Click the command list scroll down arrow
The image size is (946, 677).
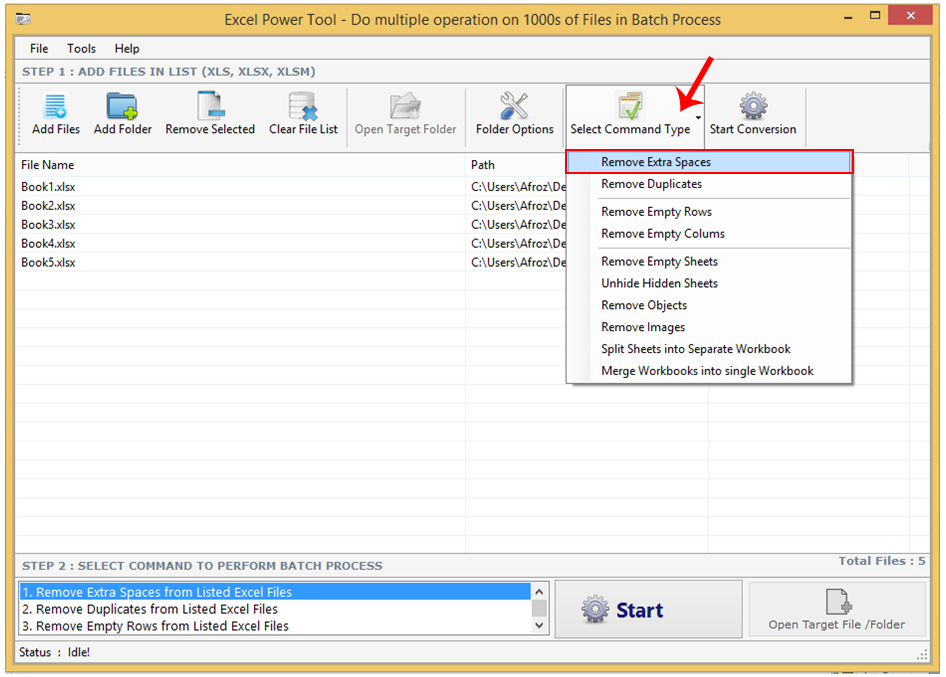pyautogui.click(x=539, y=625)
